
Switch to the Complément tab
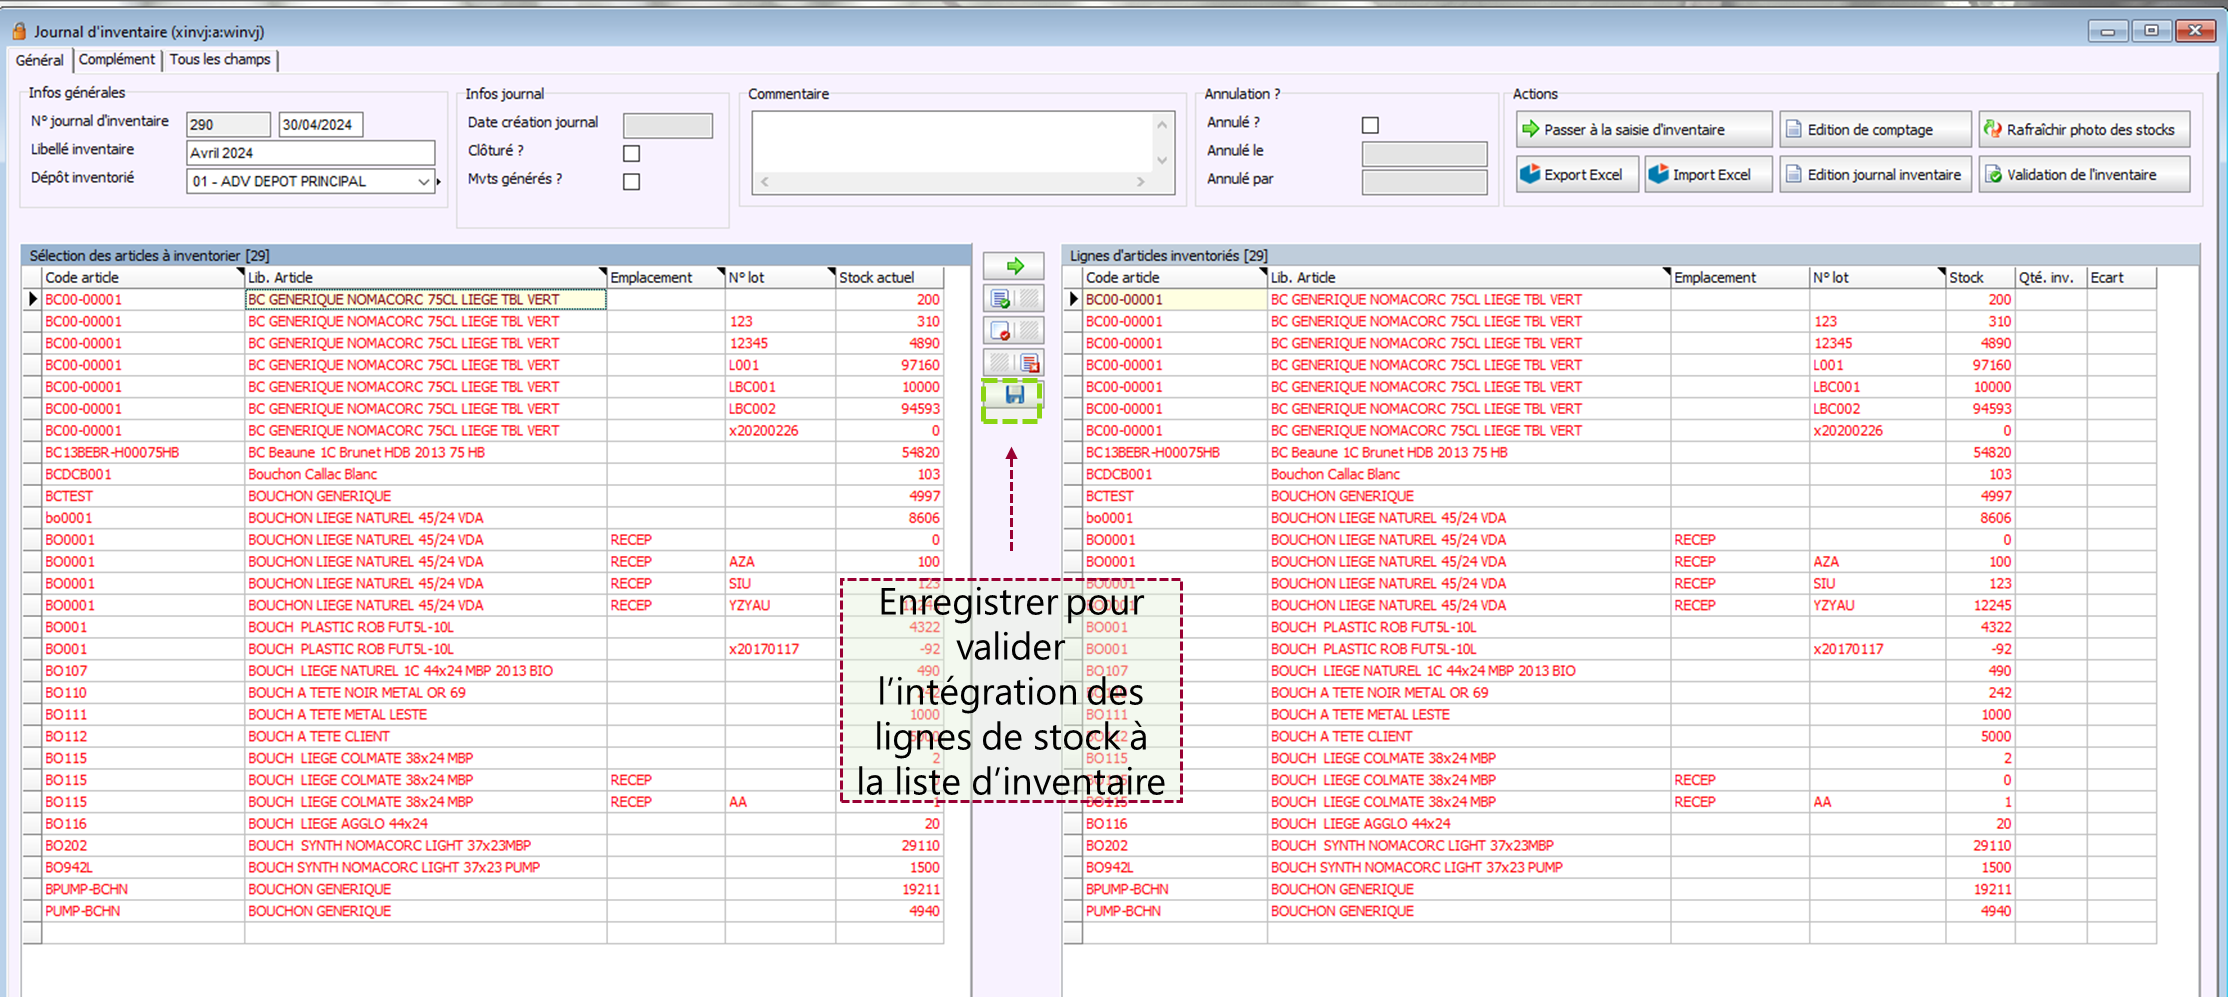(x=117, y=60)
